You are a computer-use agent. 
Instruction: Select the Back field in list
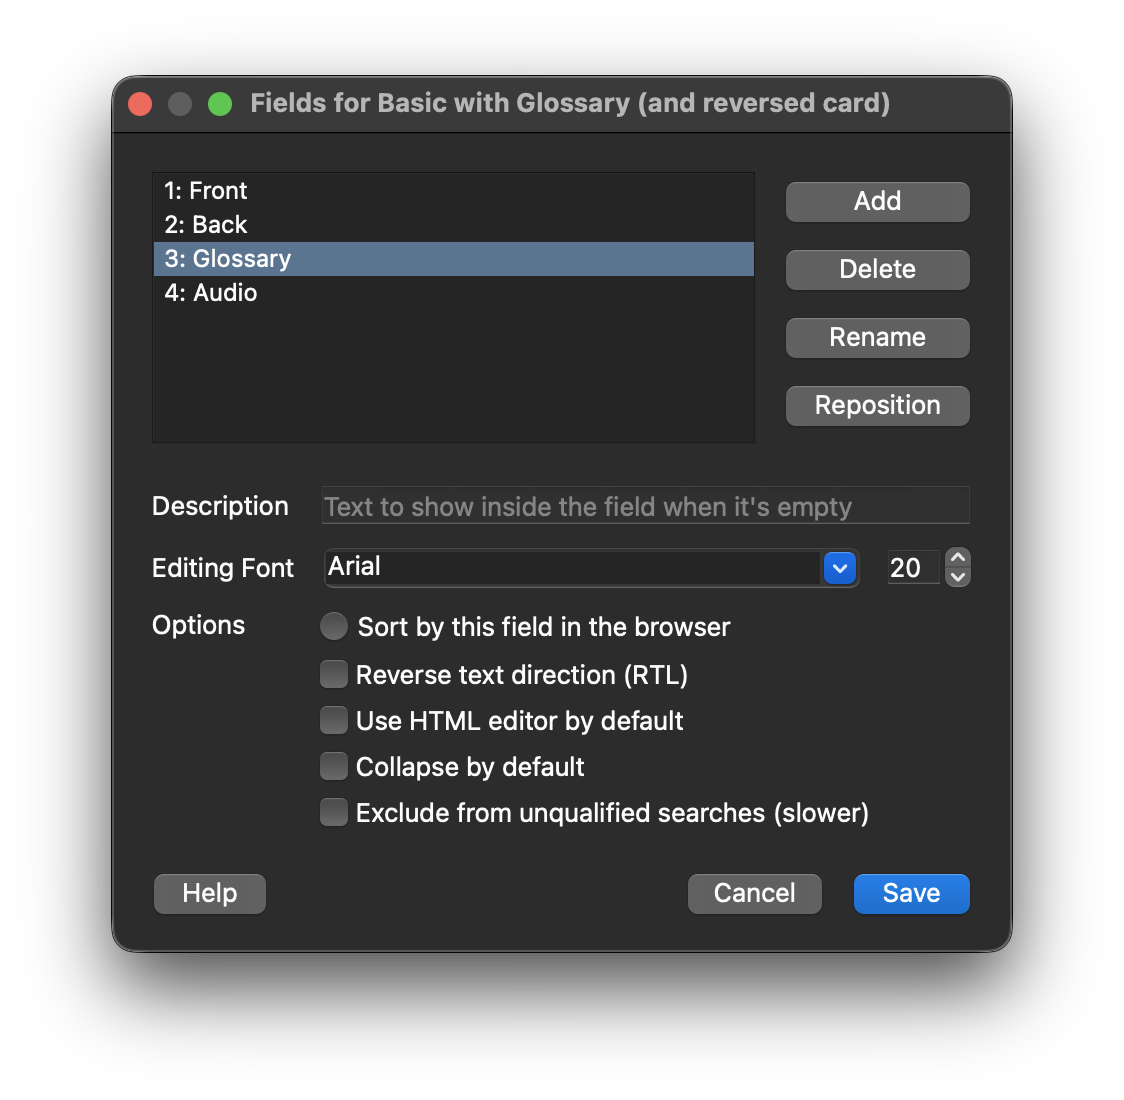click(206, 225)
